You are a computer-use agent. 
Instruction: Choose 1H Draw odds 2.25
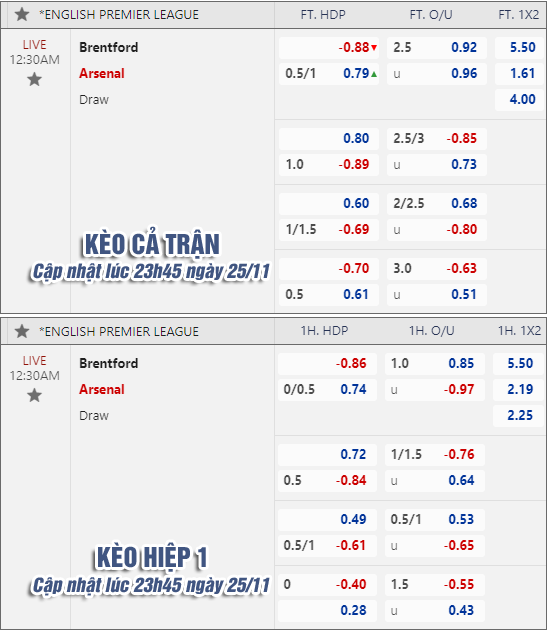(x=520, y=415)
